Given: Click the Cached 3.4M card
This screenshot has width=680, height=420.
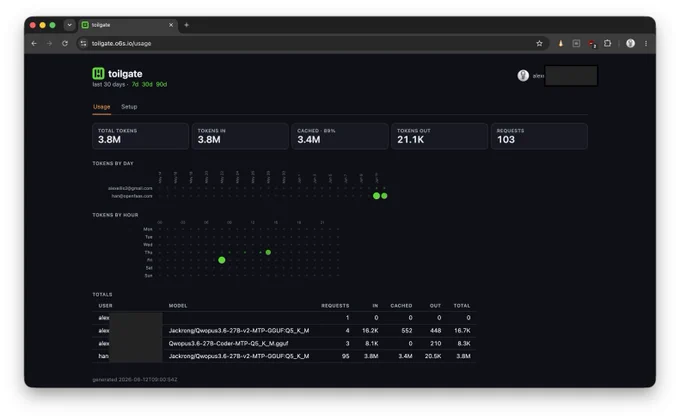Looking at the screenshot, I should click(340, 136).
